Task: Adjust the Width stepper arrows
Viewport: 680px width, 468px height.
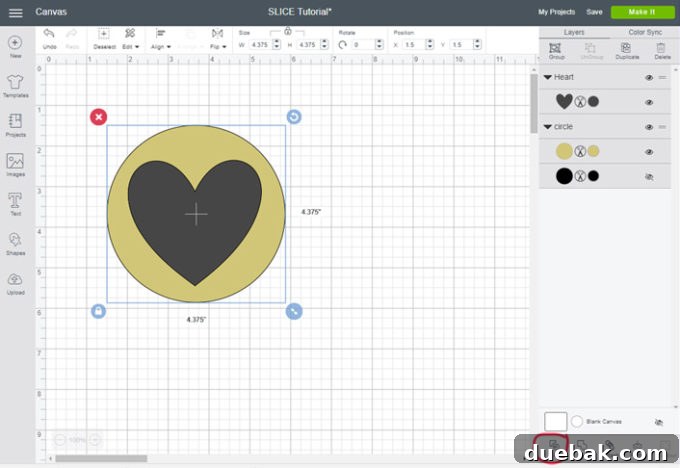Action: click(x=276, y=45)
